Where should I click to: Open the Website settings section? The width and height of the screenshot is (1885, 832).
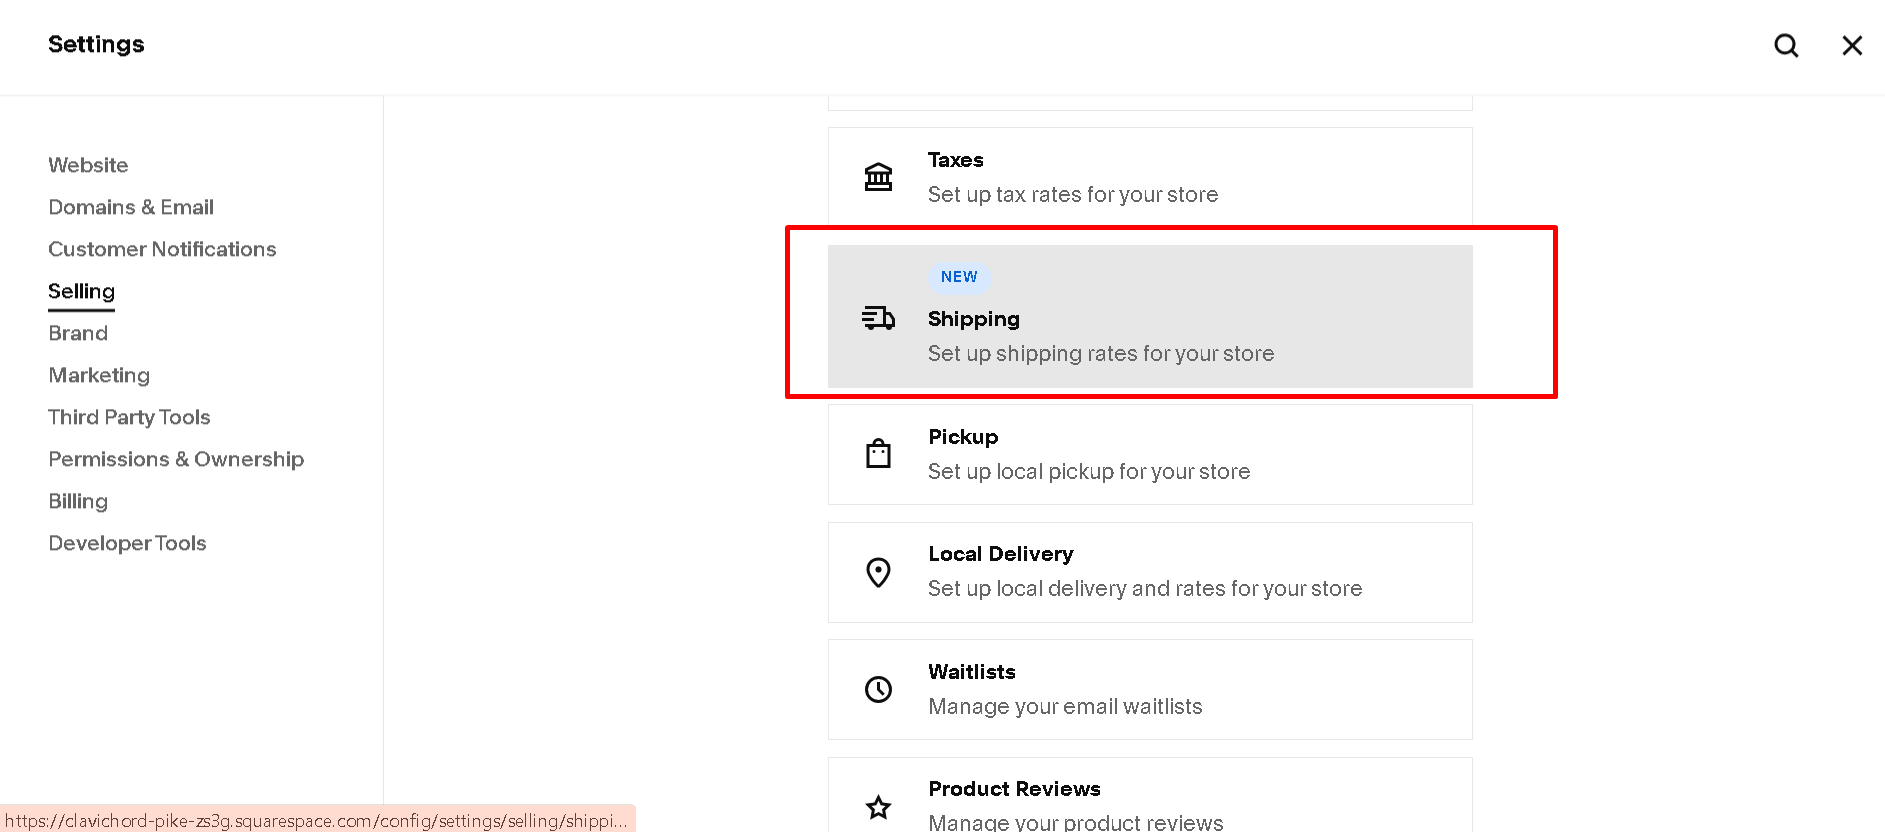[88, 165]
